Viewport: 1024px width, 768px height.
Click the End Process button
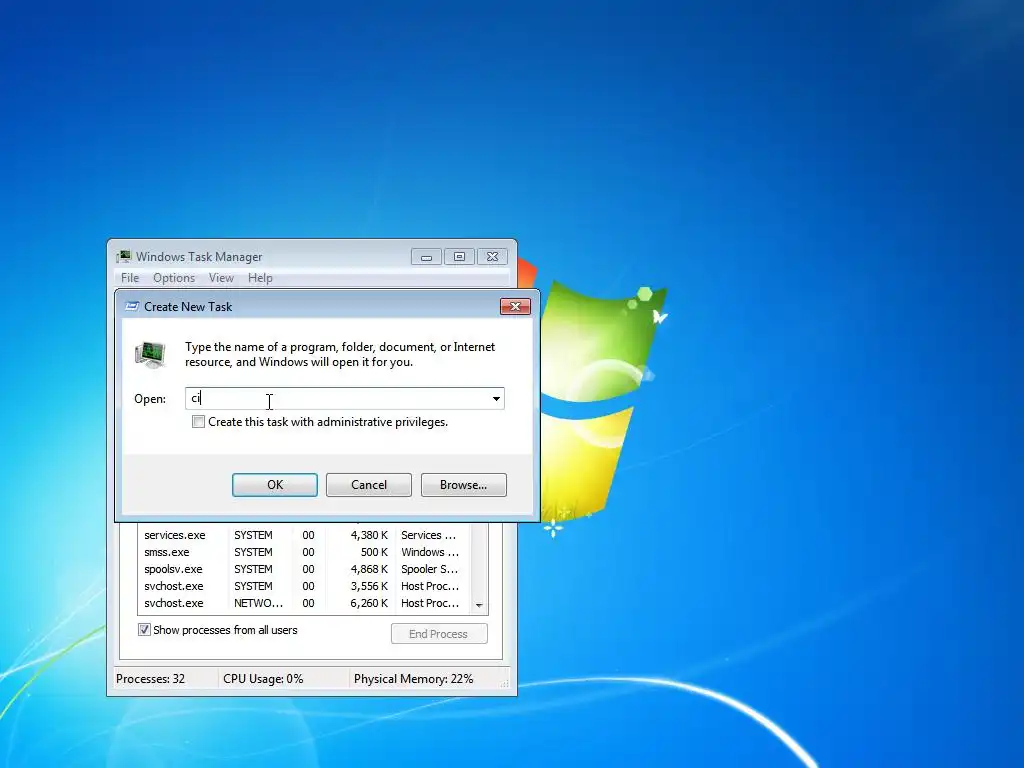439,633
